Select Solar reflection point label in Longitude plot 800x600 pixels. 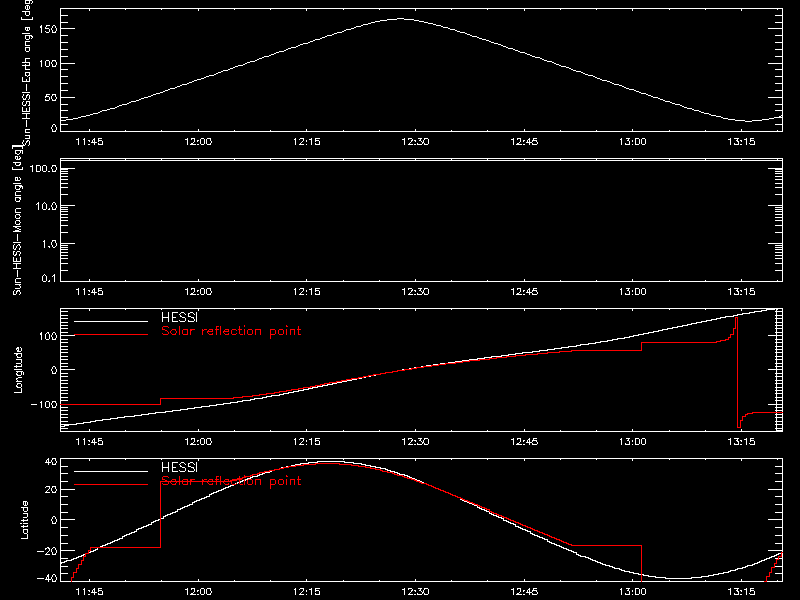click(231, 331)
